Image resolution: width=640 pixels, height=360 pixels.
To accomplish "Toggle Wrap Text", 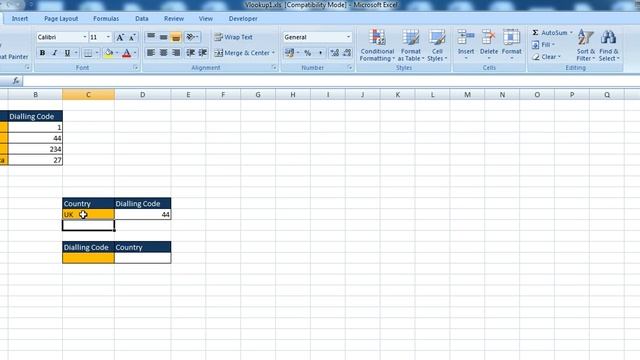I will pos(233,37).
